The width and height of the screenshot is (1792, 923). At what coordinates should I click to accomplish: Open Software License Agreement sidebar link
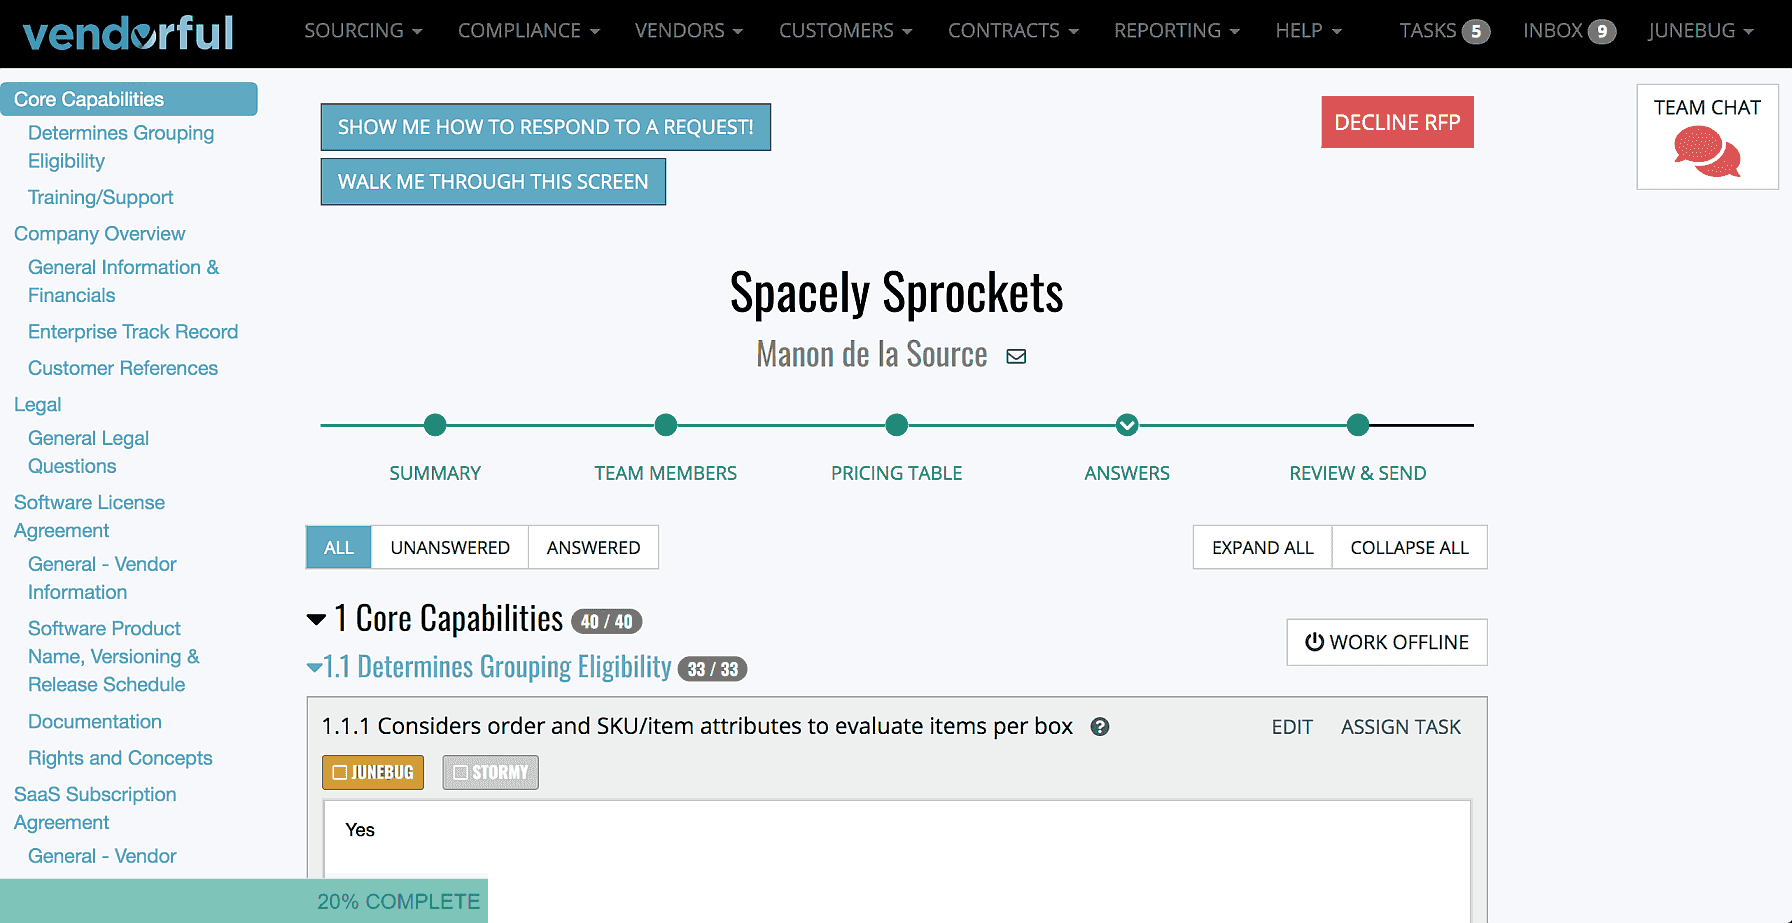pyautogui.click(x=90, y=516)
